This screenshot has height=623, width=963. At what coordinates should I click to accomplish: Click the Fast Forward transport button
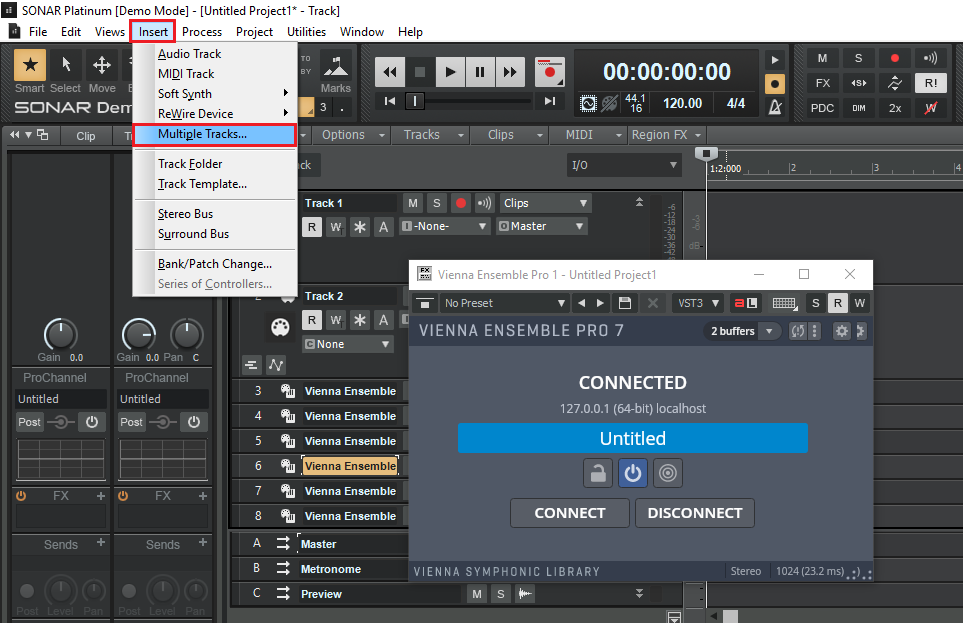pos(510,72)
